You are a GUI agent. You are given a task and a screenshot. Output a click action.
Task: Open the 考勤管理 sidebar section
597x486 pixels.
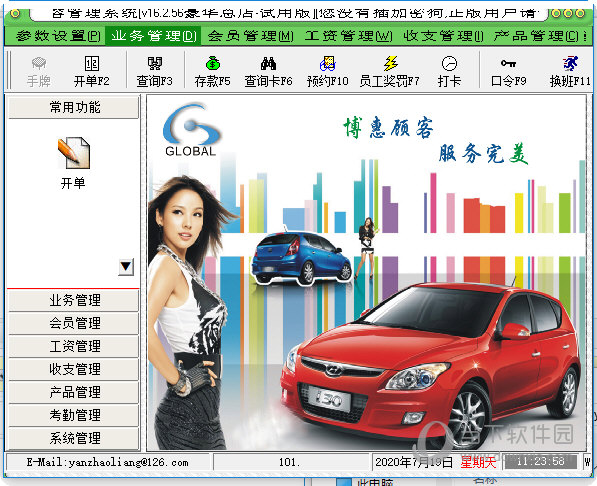(x=73, y=415)
